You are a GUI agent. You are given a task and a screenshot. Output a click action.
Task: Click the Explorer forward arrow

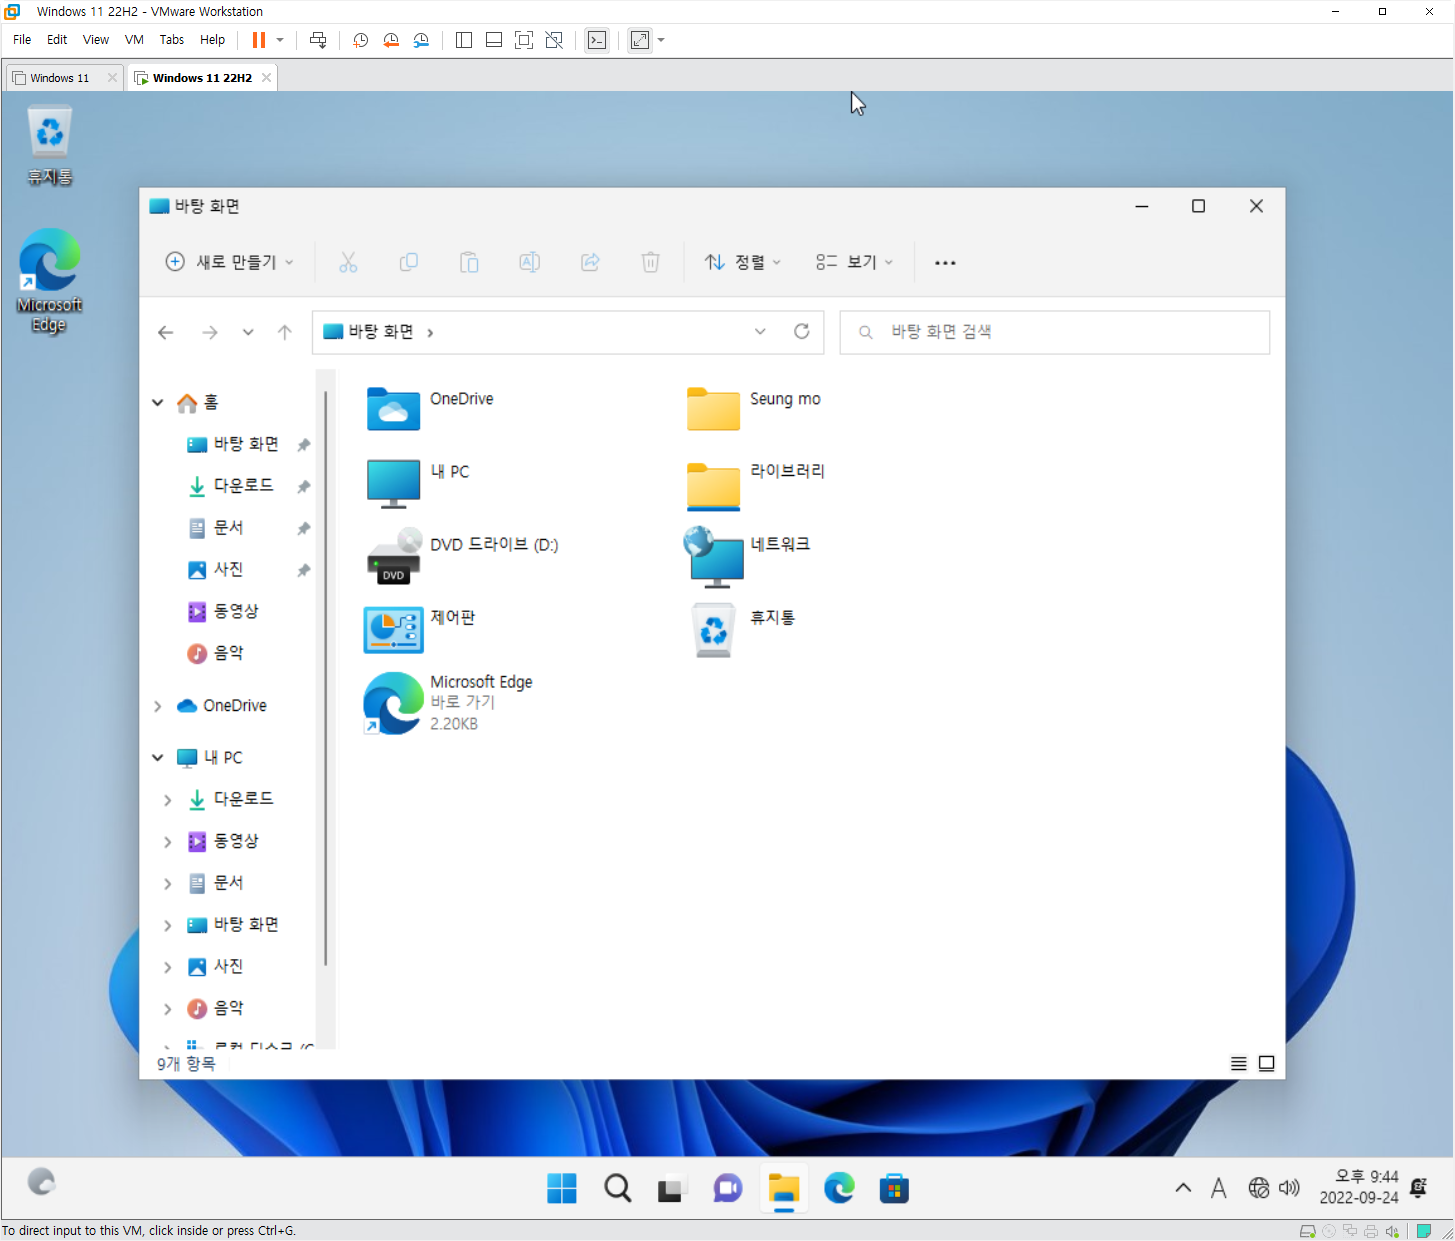point(210,332)
